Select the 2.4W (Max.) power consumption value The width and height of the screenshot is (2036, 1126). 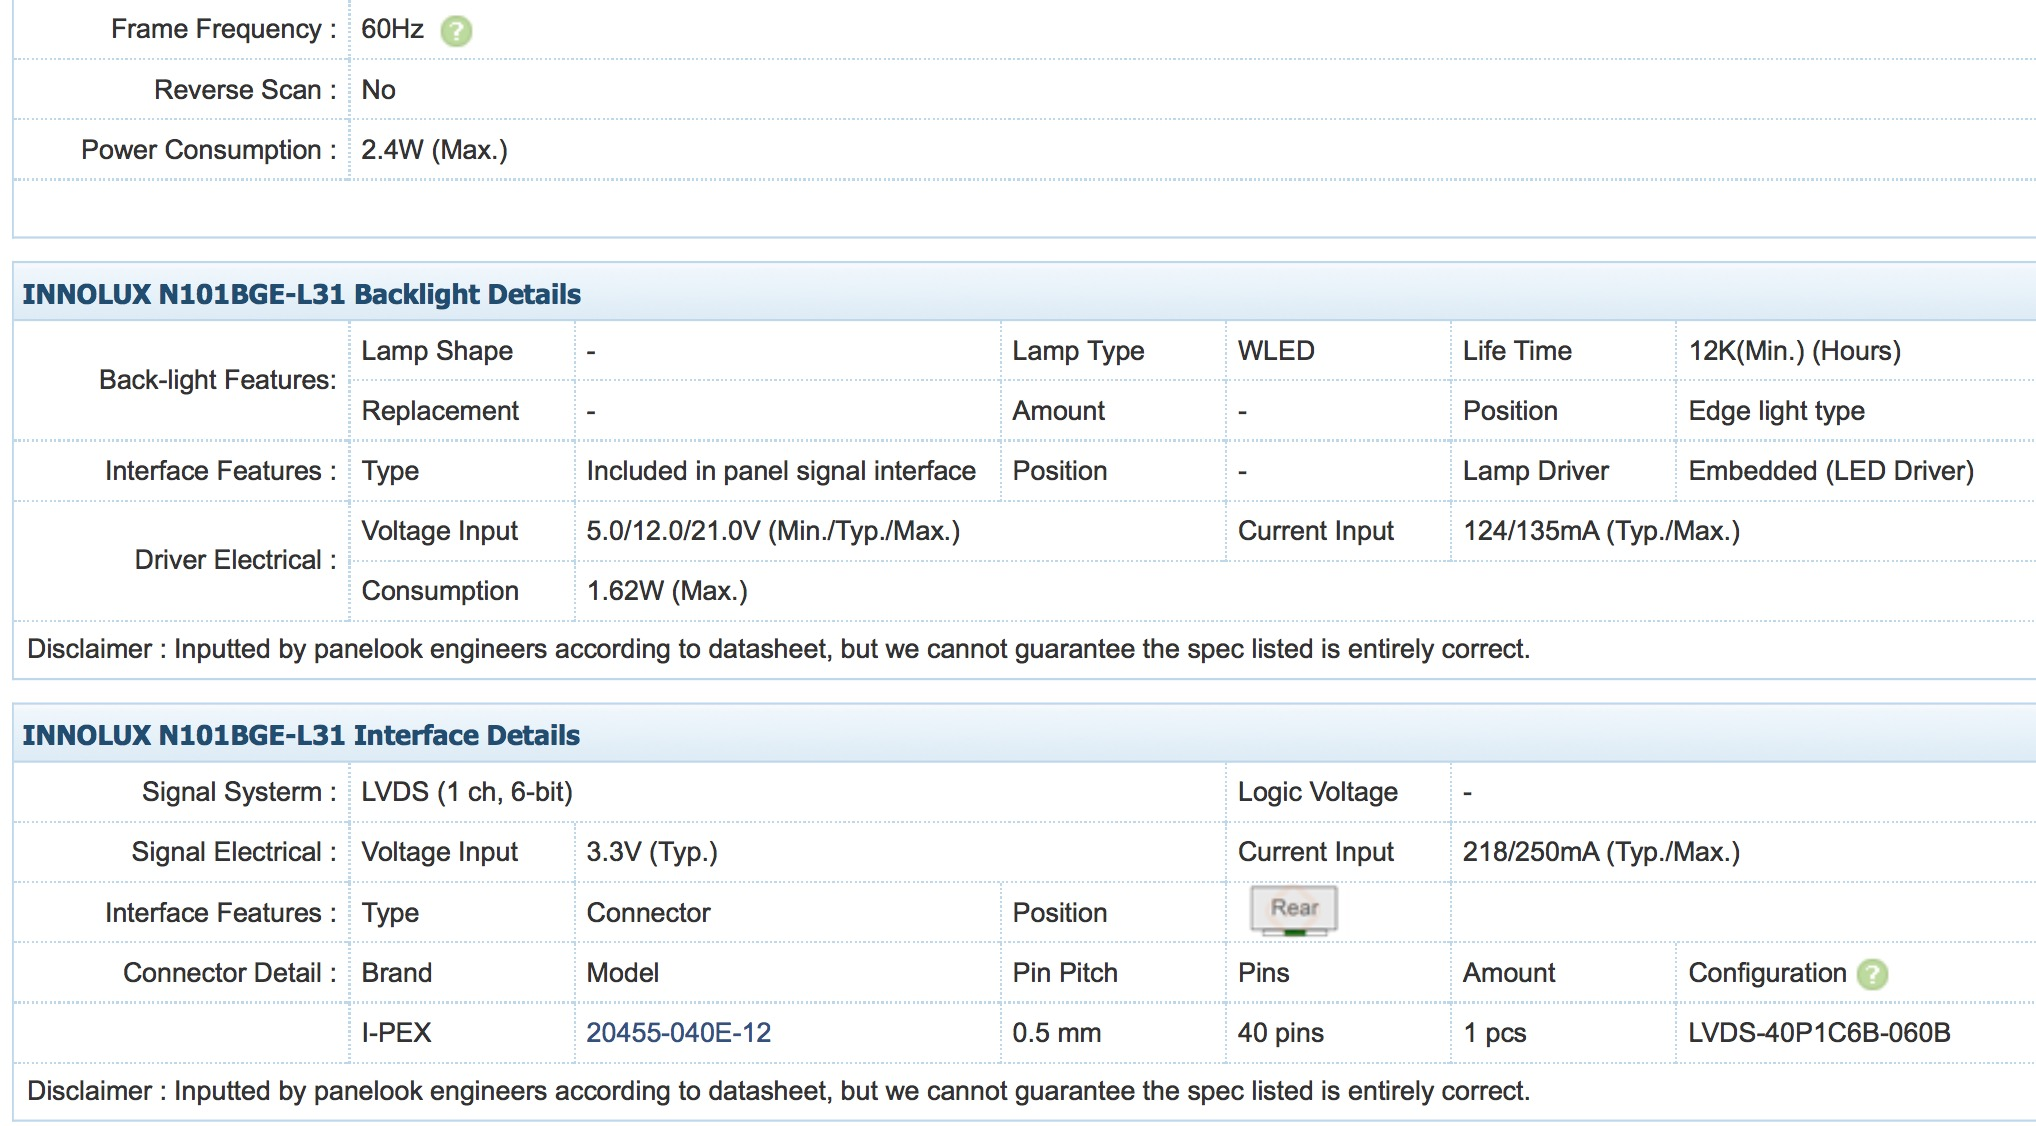434,150
